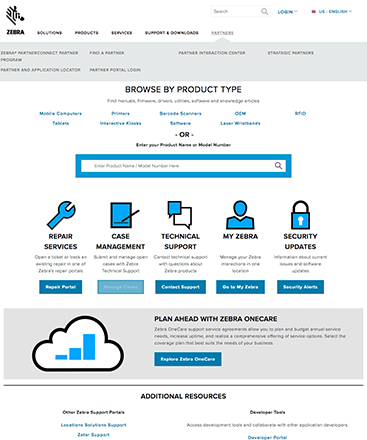Open Locations Solutions Support link
Screen dimensions: 367x440
tap(93, 425)
